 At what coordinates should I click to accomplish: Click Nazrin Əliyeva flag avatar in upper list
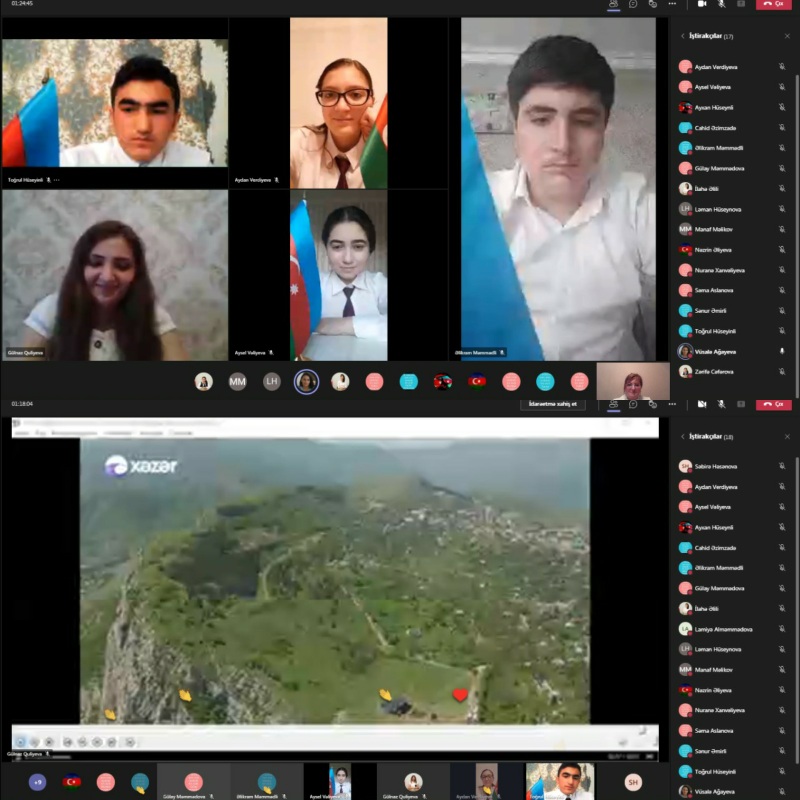point(685,249)
